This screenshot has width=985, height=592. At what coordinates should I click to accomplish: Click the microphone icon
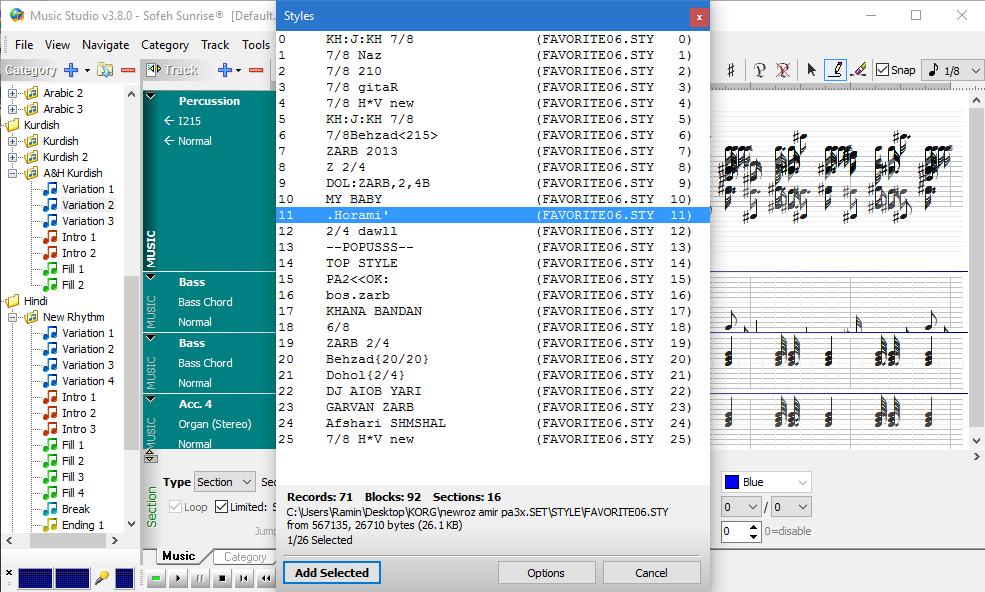click(x=101, y=578)
